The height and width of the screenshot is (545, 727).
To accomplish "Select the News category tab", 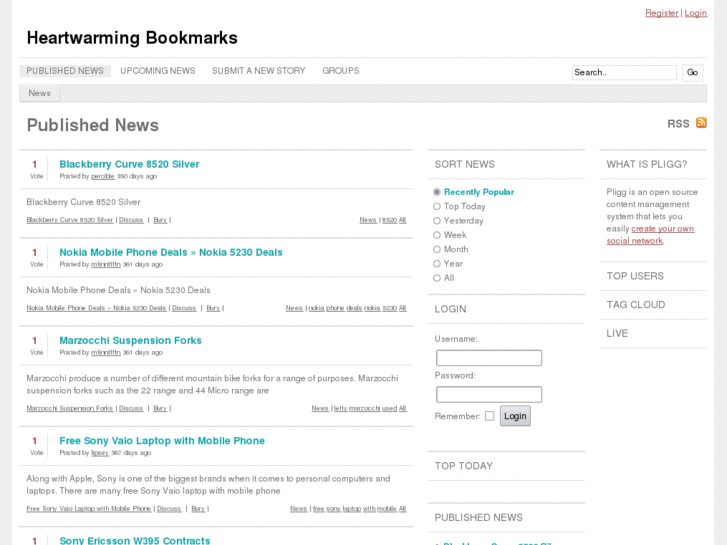I will tap(39, 93).
